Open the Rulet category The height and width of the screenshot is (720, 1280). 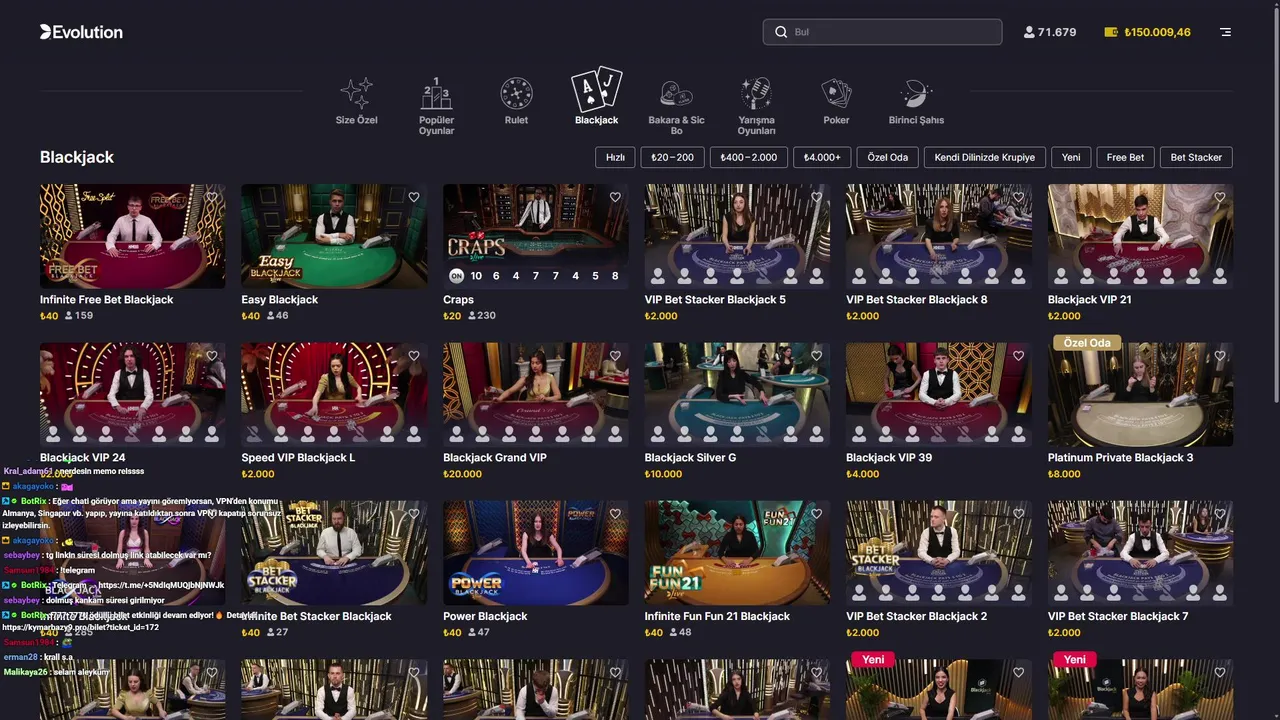[516, 101]
